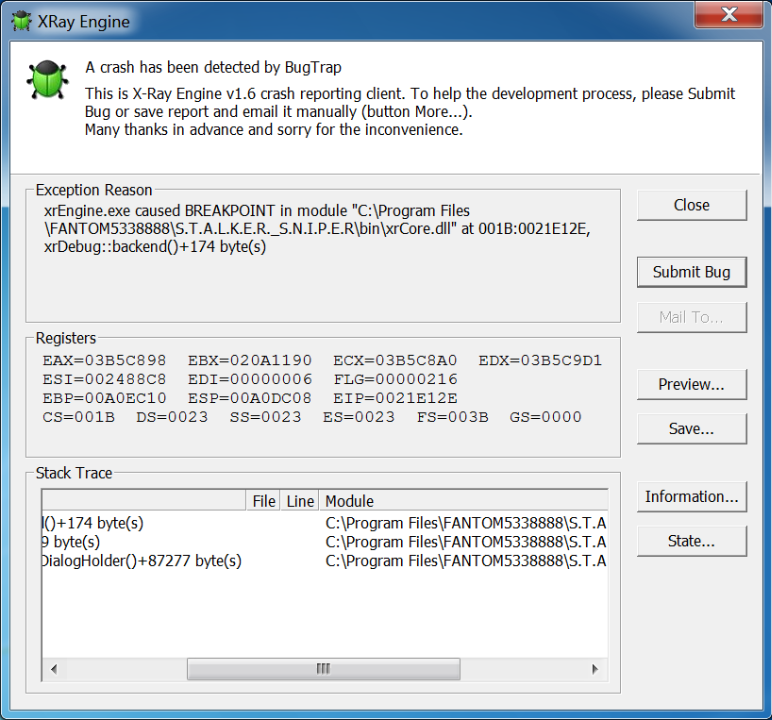This screenshot has width=772, height=720.
Task: Click the Mail To... button
Action: [691, 317]
